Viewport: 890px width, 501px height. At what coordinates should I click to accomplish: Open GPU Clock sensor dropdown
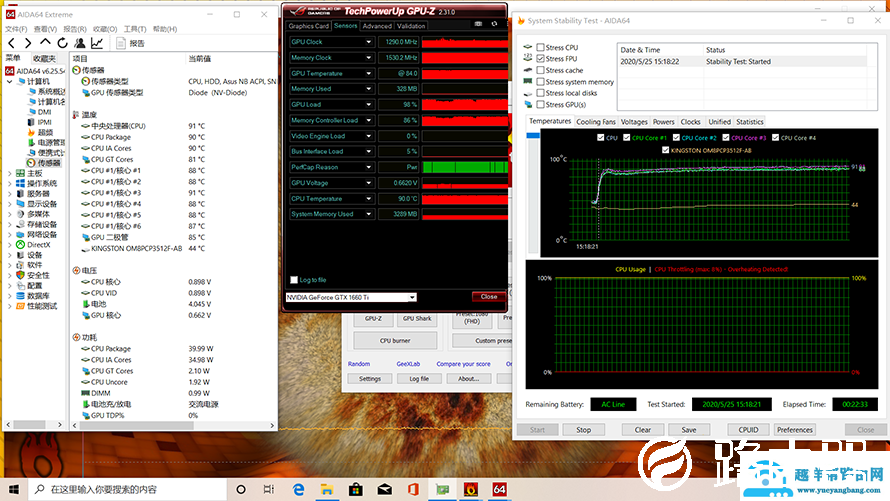(x=368, y=42)
